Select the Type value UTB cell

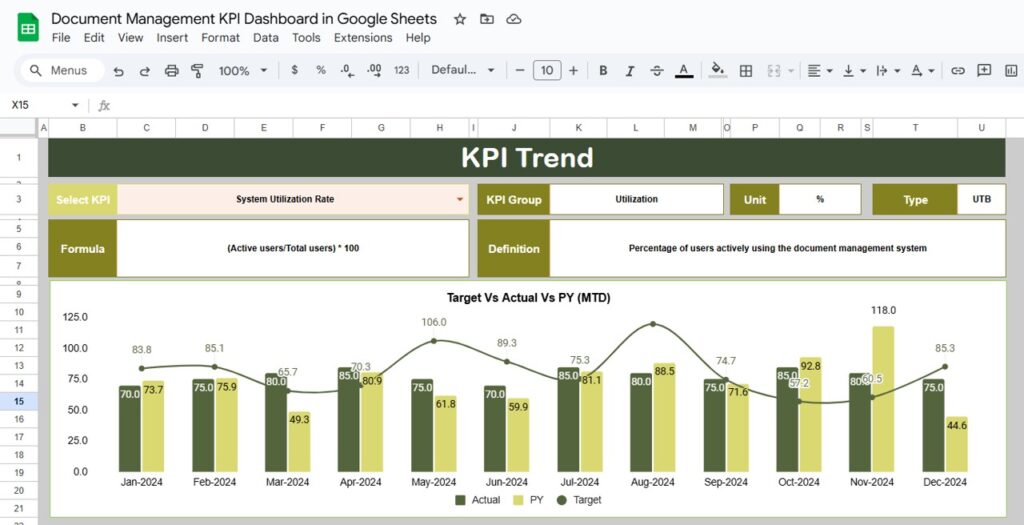982,199
